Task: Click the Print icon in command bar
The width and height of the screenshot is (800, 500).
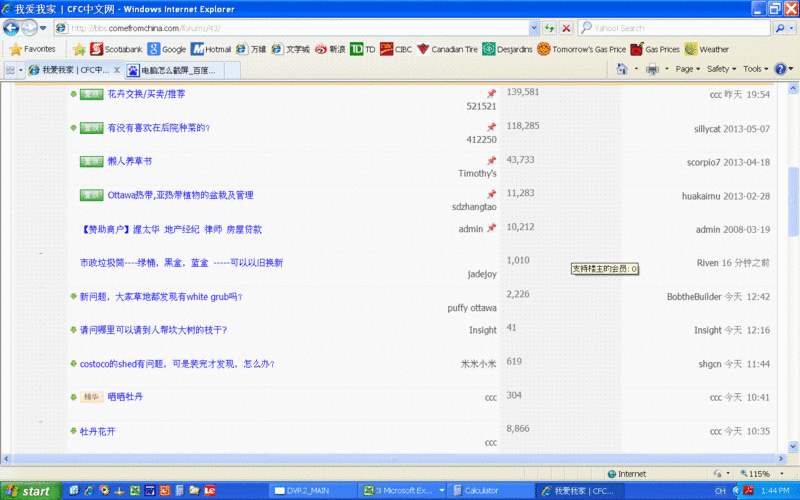Action: [651, 69]
